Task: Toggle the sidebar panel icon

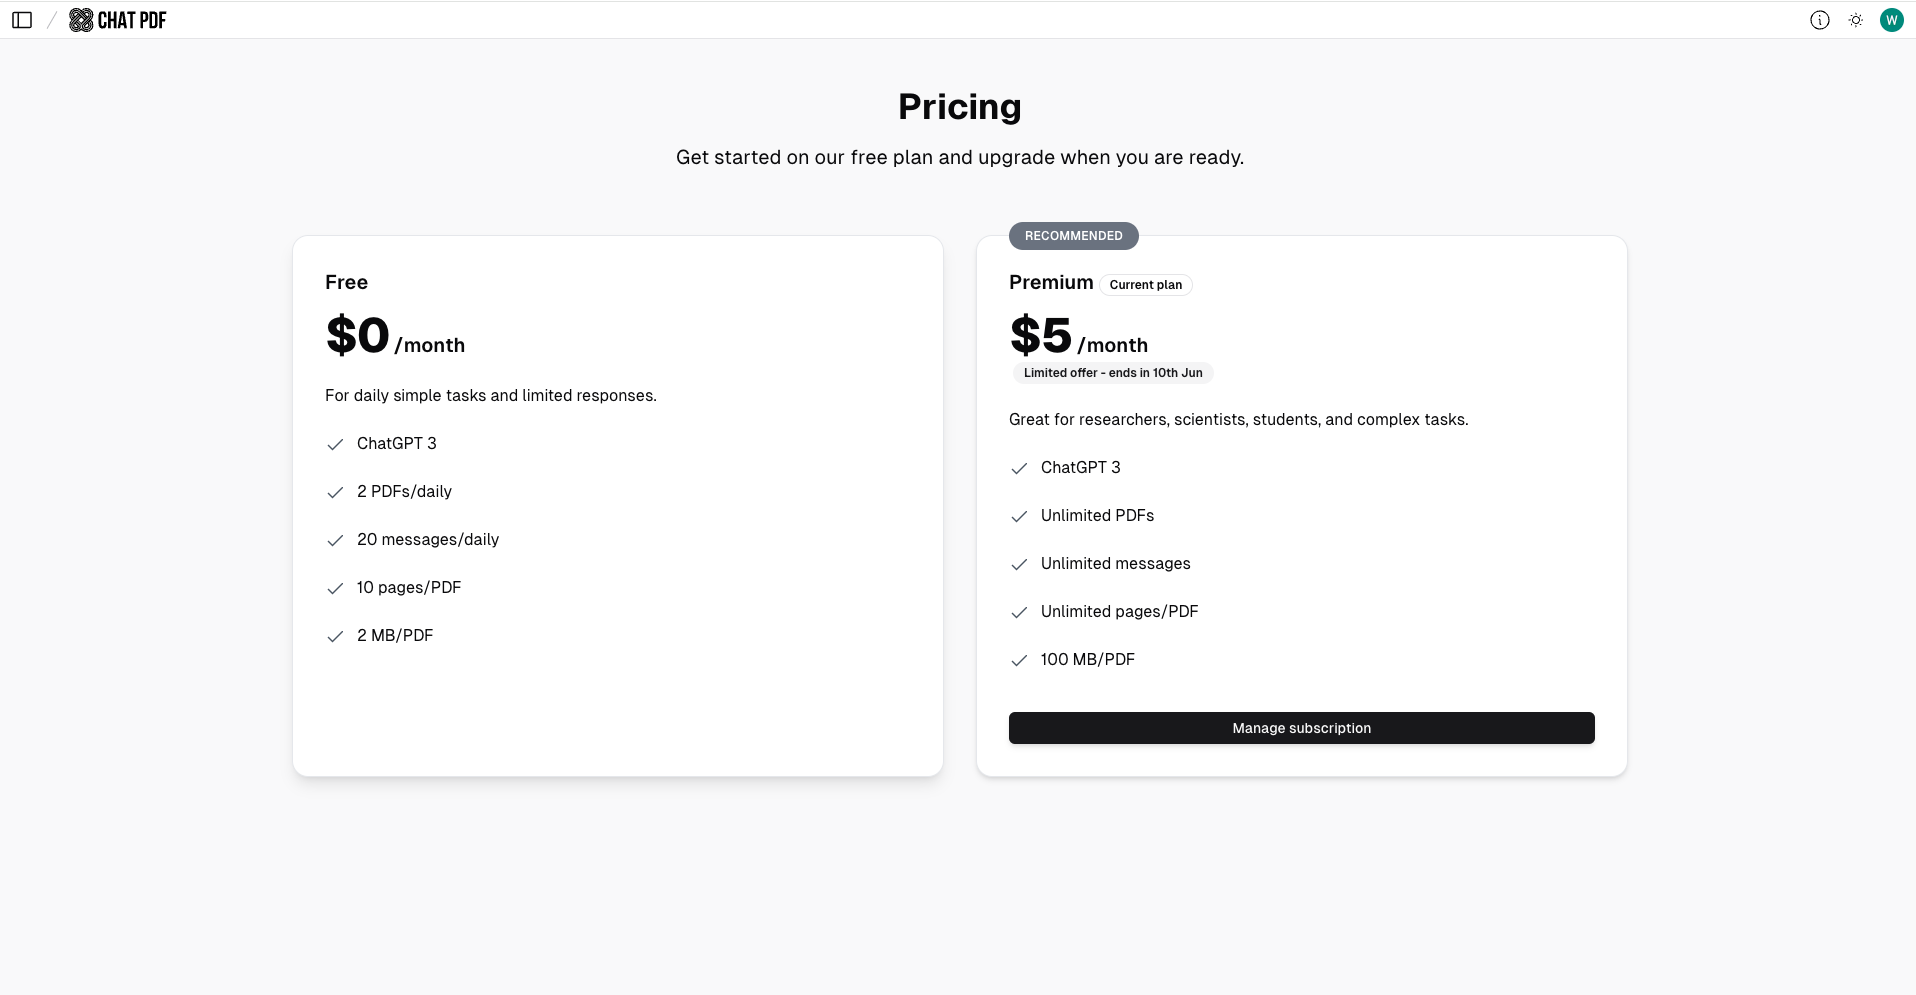Action: 22,20
